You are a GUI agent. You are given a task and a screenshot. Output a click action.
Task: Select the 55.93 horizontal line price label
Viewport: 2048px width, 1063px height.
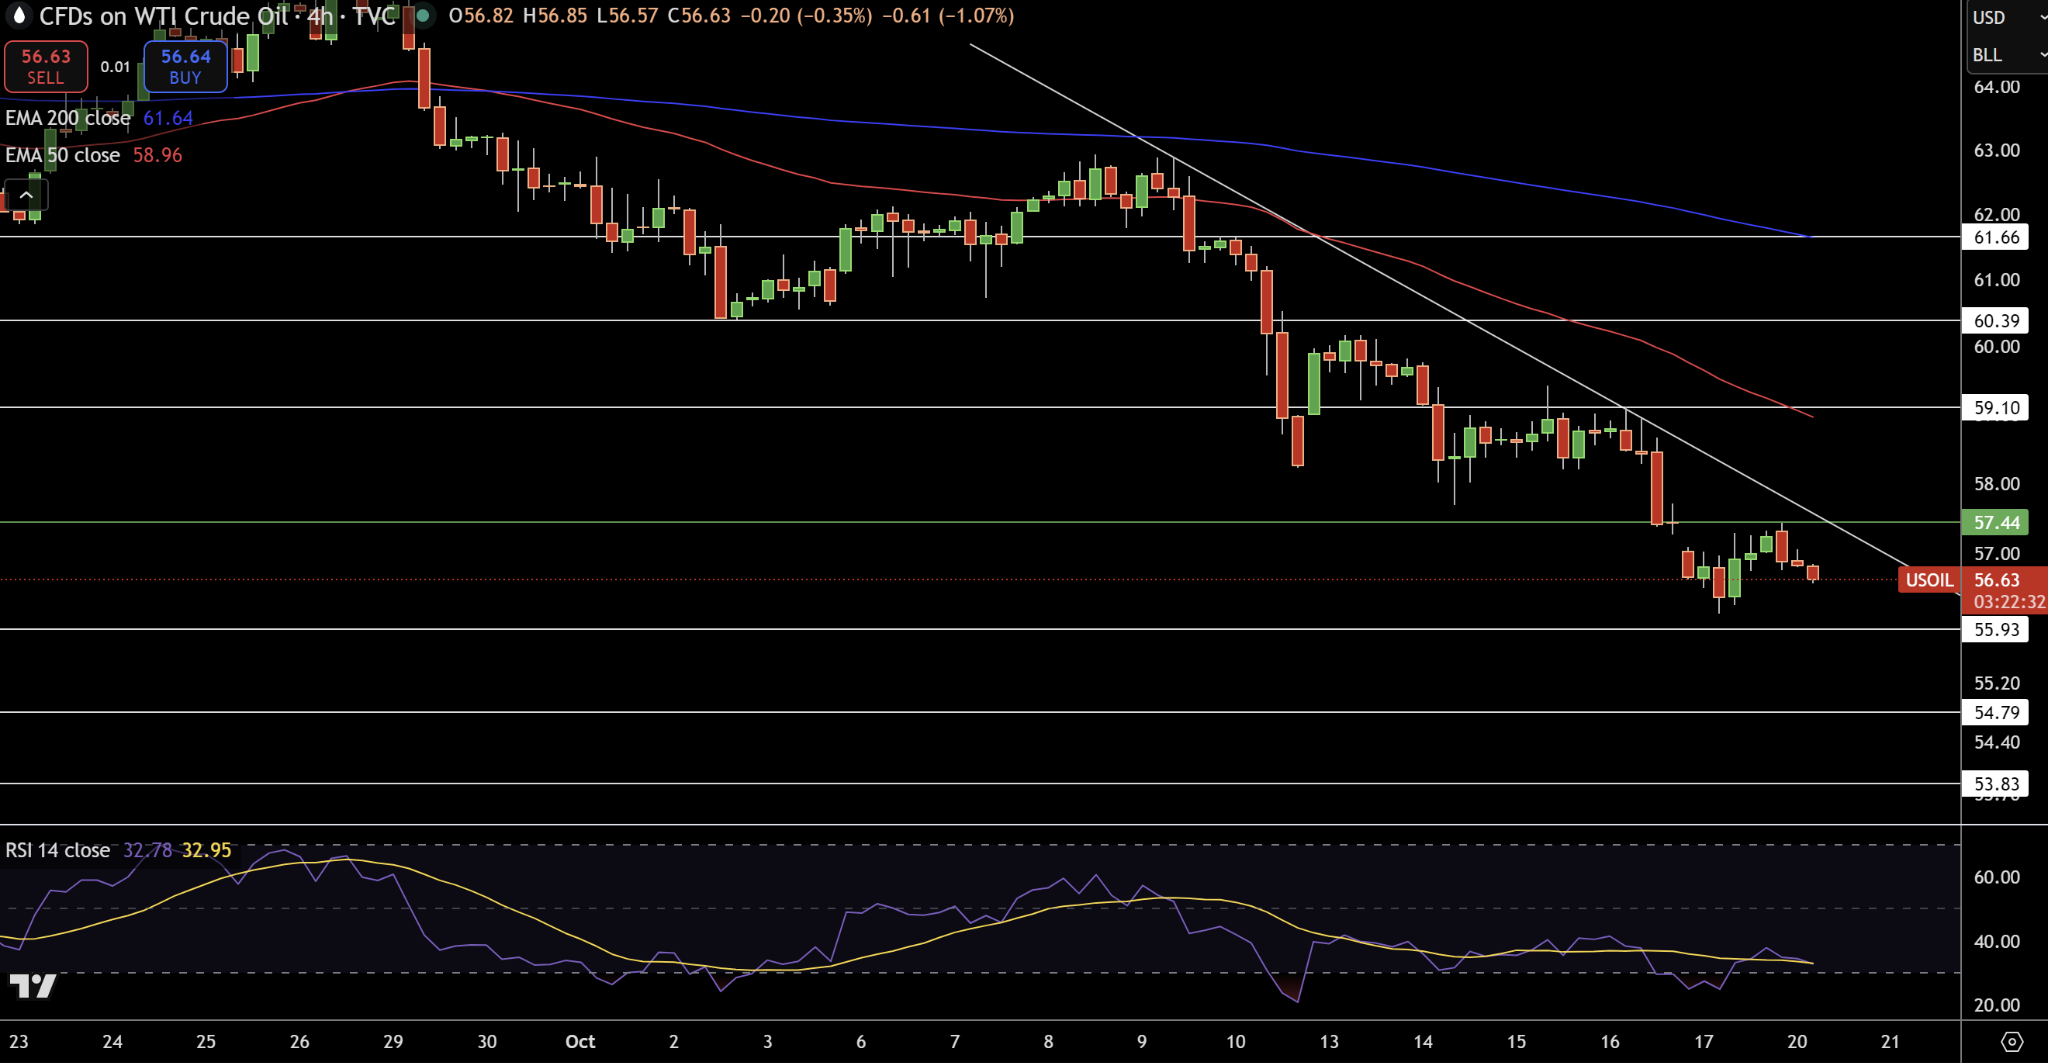pos(1996,629)
